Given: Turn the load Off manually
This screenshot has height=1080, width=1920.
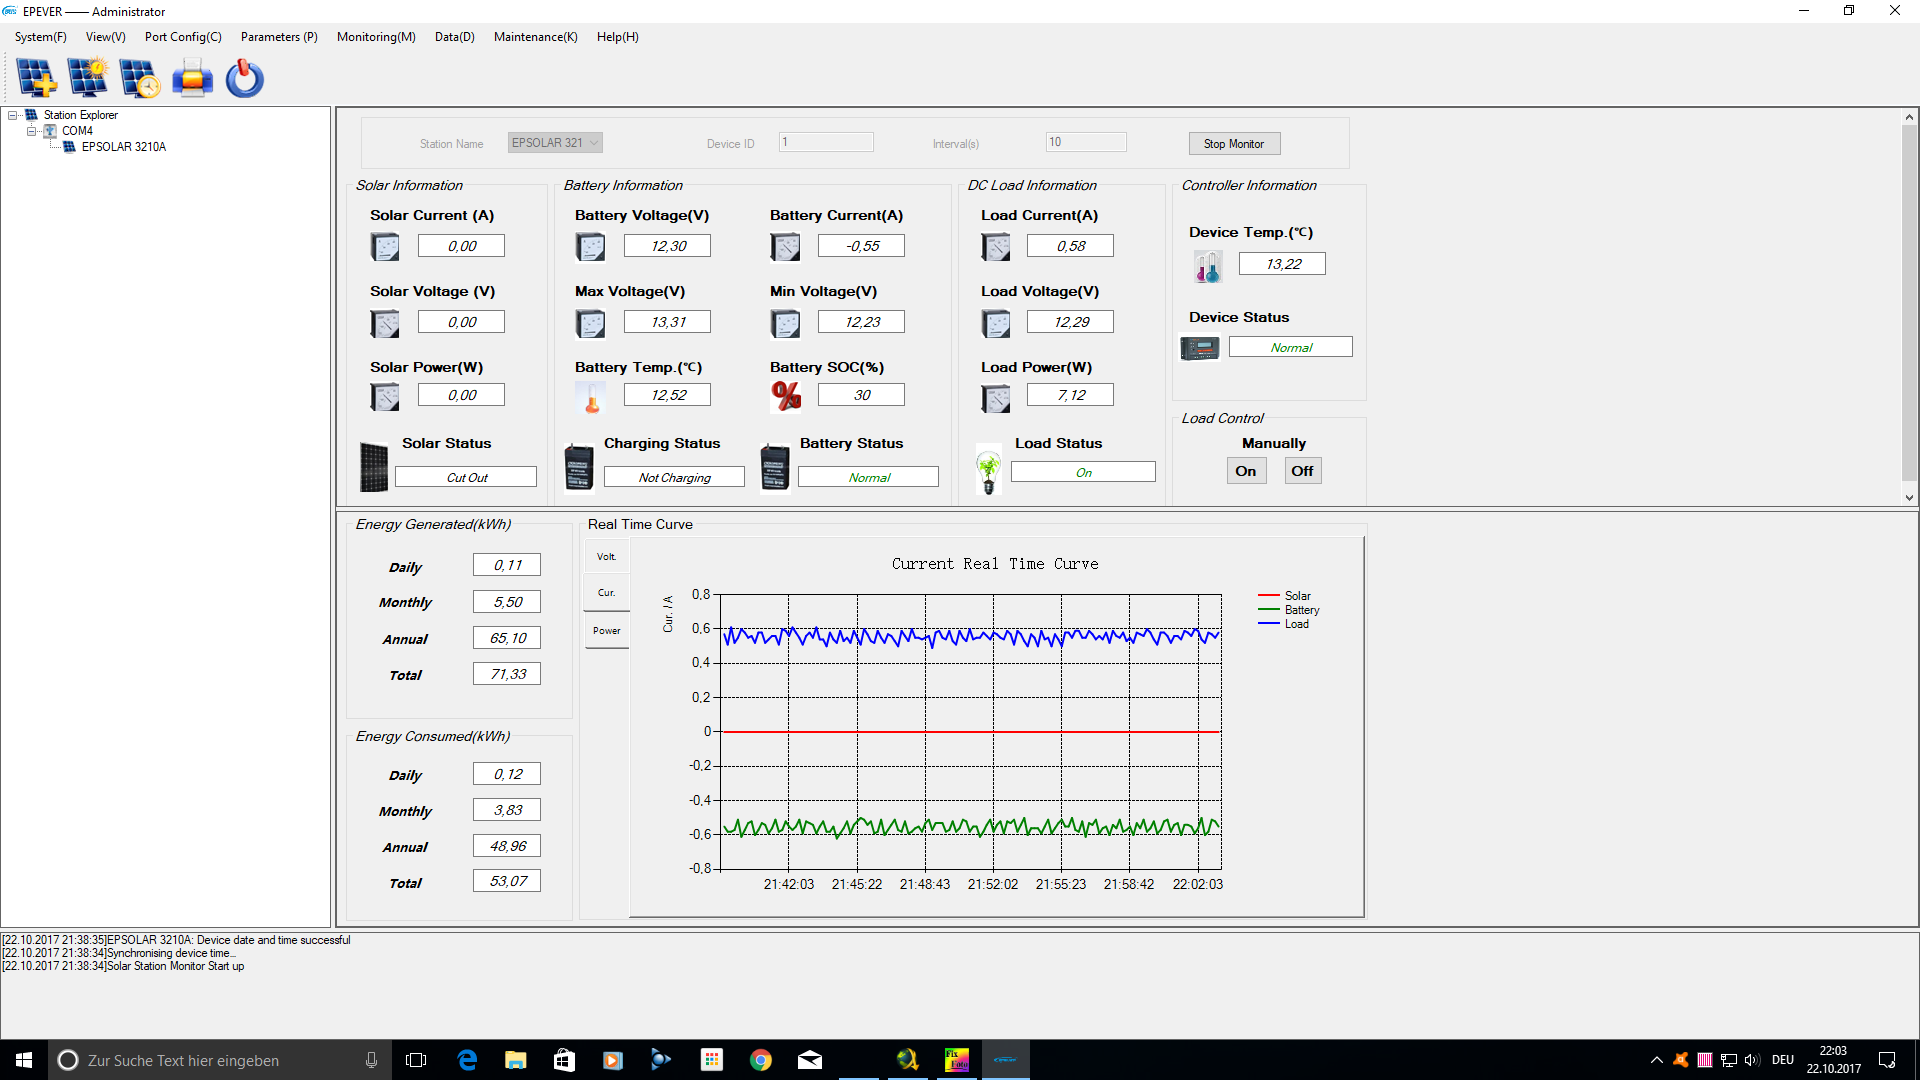Looking at the screenshot, I should (x=1301, y=471).
